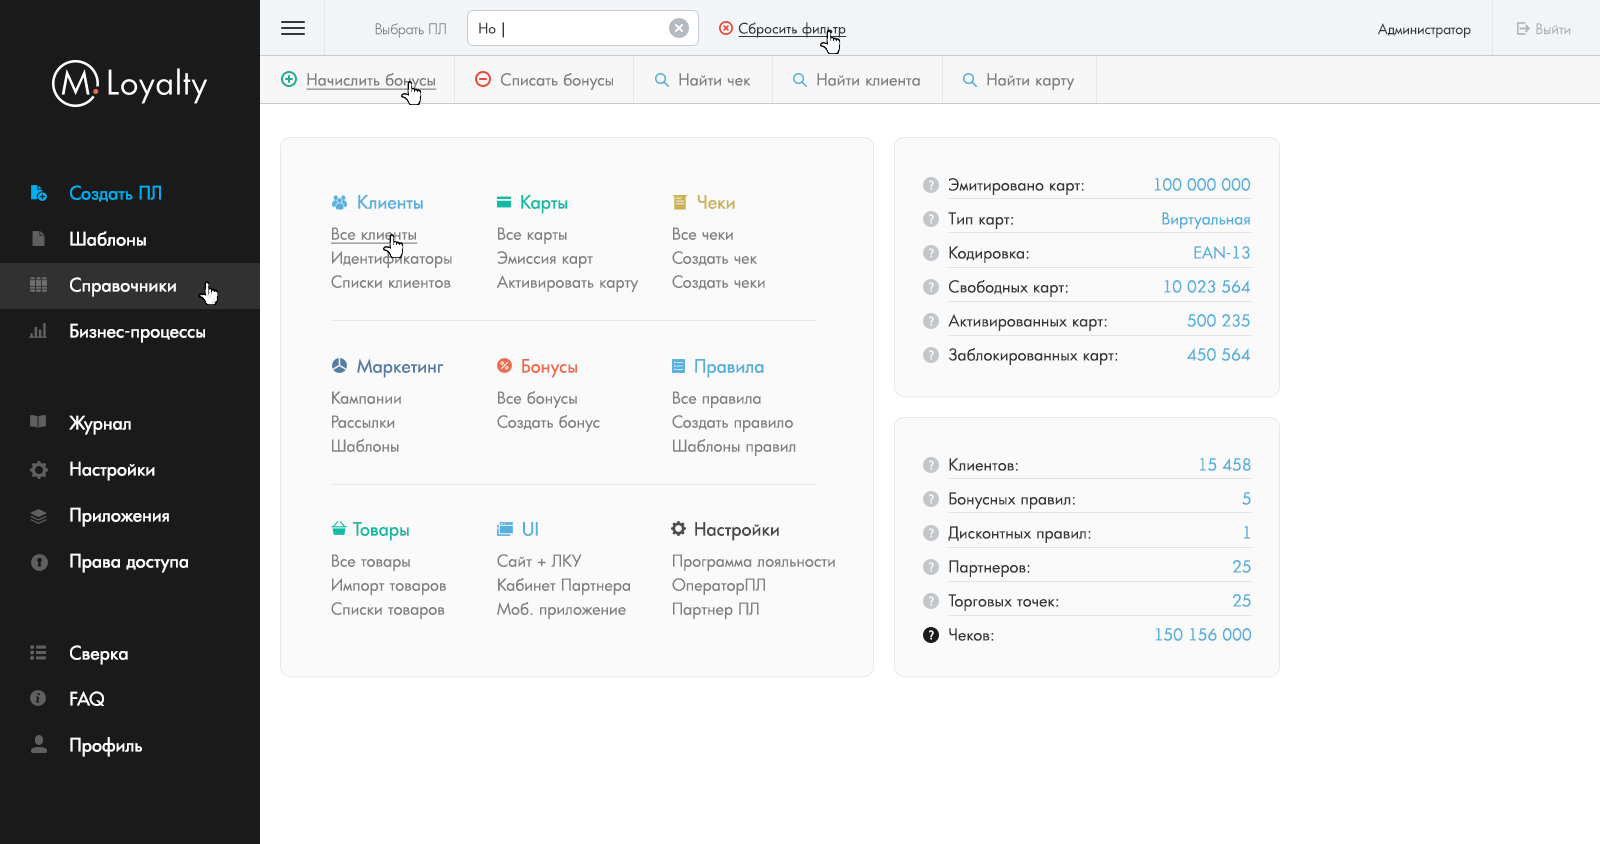The width and height of the screenshot is (1600, 844).
Task: Open Шаблоны правил link
Action: click(x=734, y=446)
